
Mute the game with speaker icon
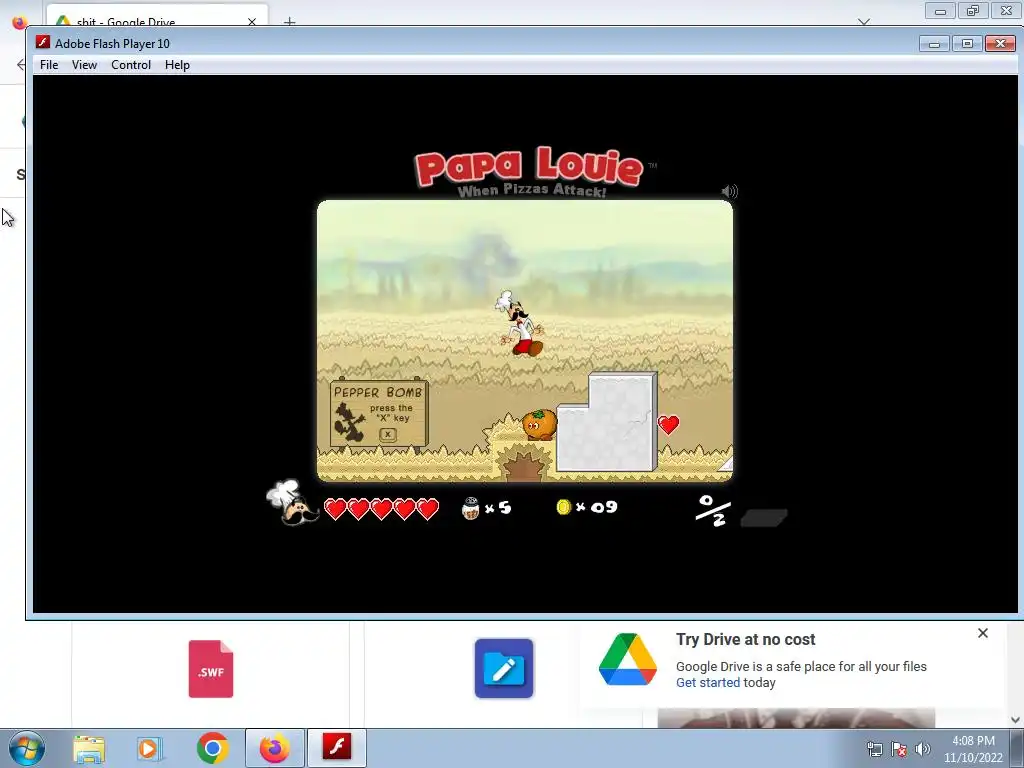click(729, 191)
